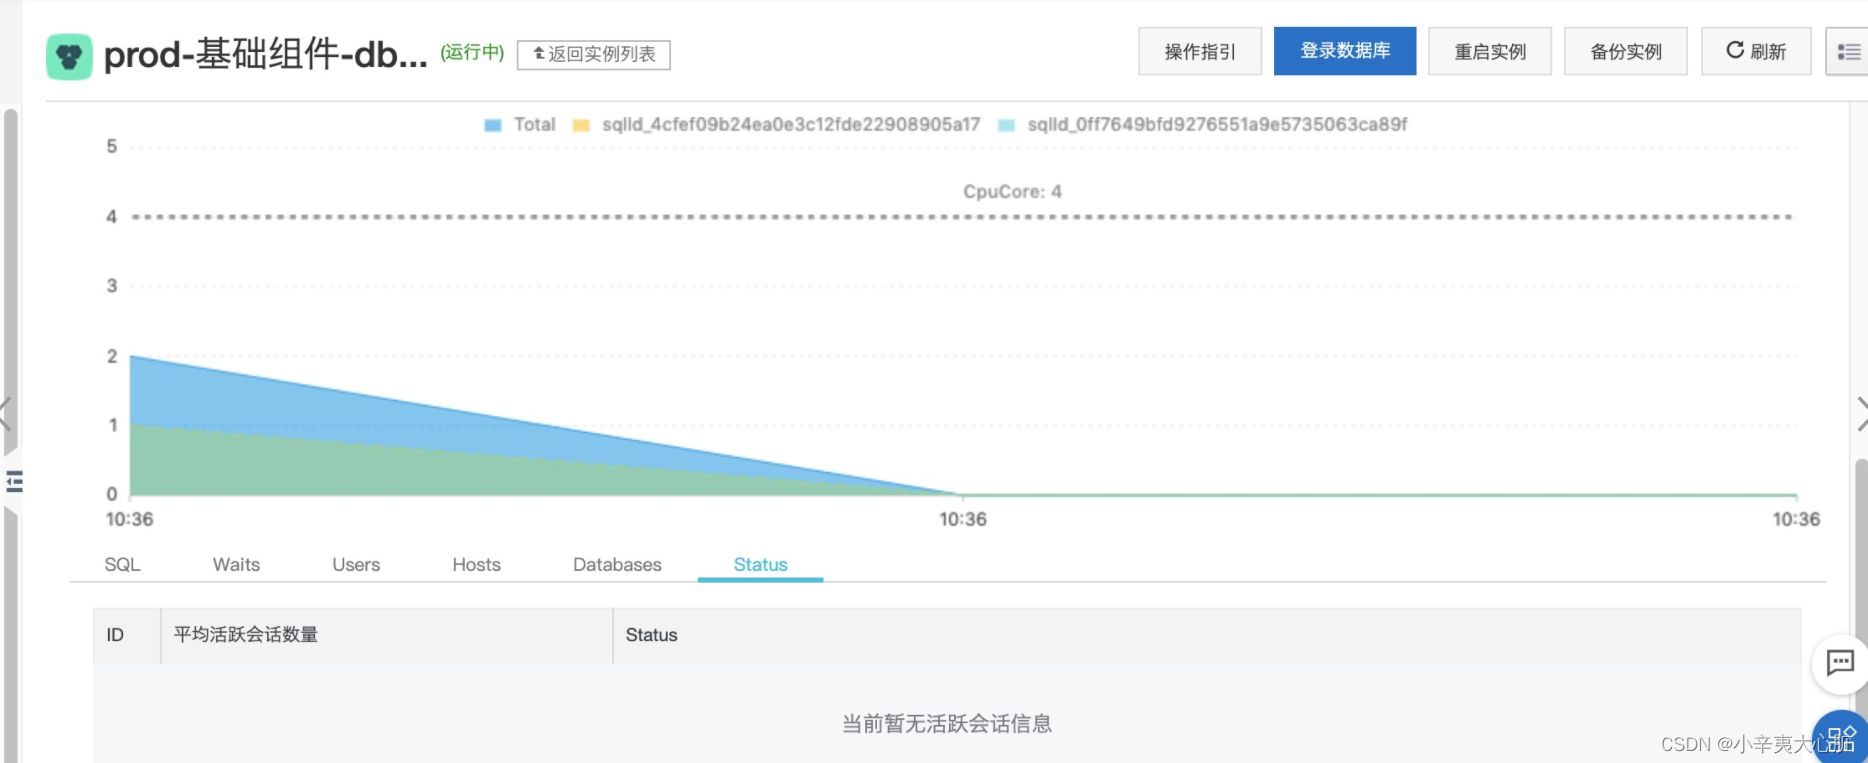Switch to the Hosts tab
Image resolution: width=1868 pixels, height=763 pixels.
476,564
